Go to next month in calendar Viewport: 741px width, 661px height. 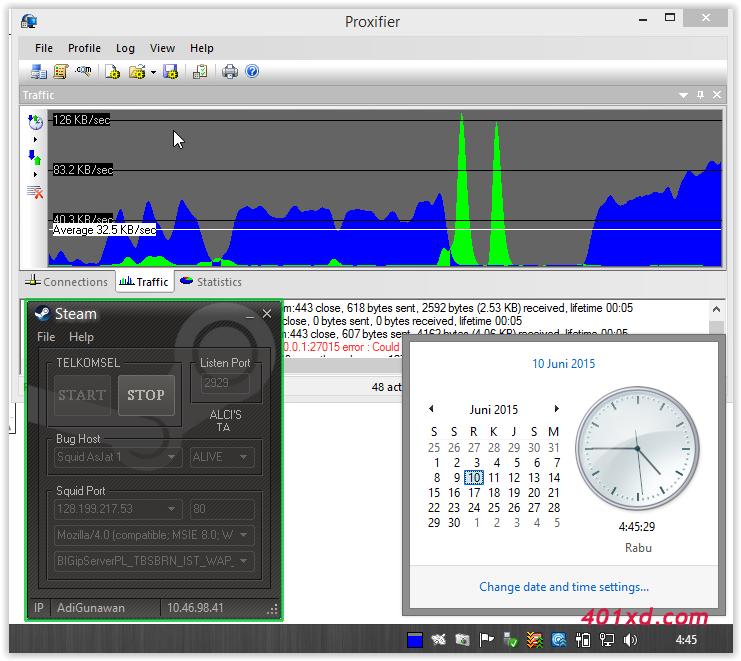[x=557, y=409]
